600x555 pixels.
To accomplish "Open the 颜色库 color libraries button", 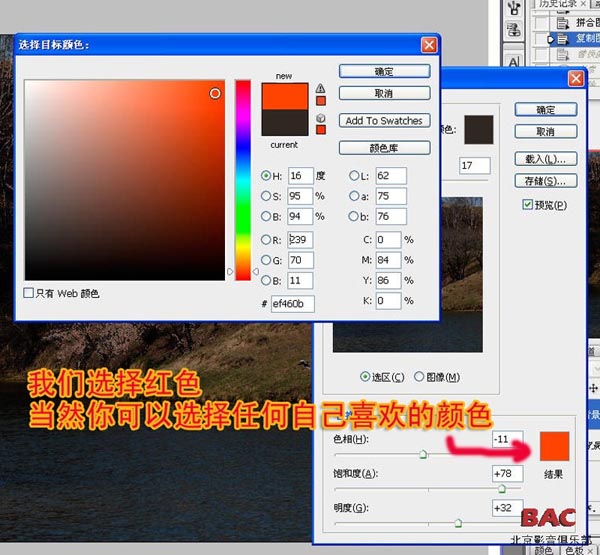I will pyautogui.click(x=385, y=148).
